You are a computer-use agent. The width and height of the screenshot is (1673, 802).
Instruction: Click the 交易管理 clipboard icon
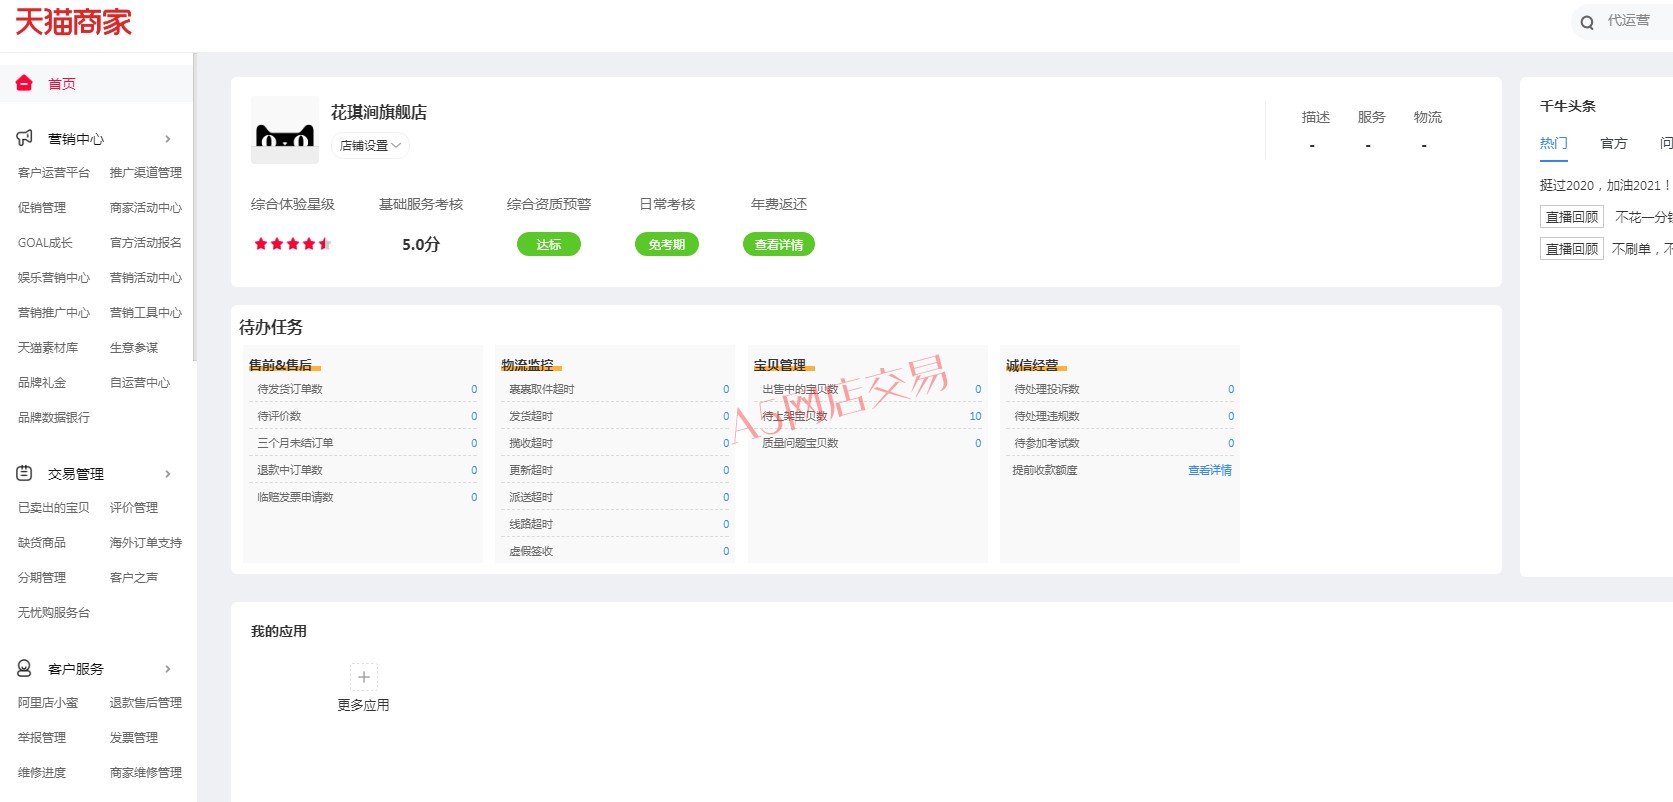(24, 473)
